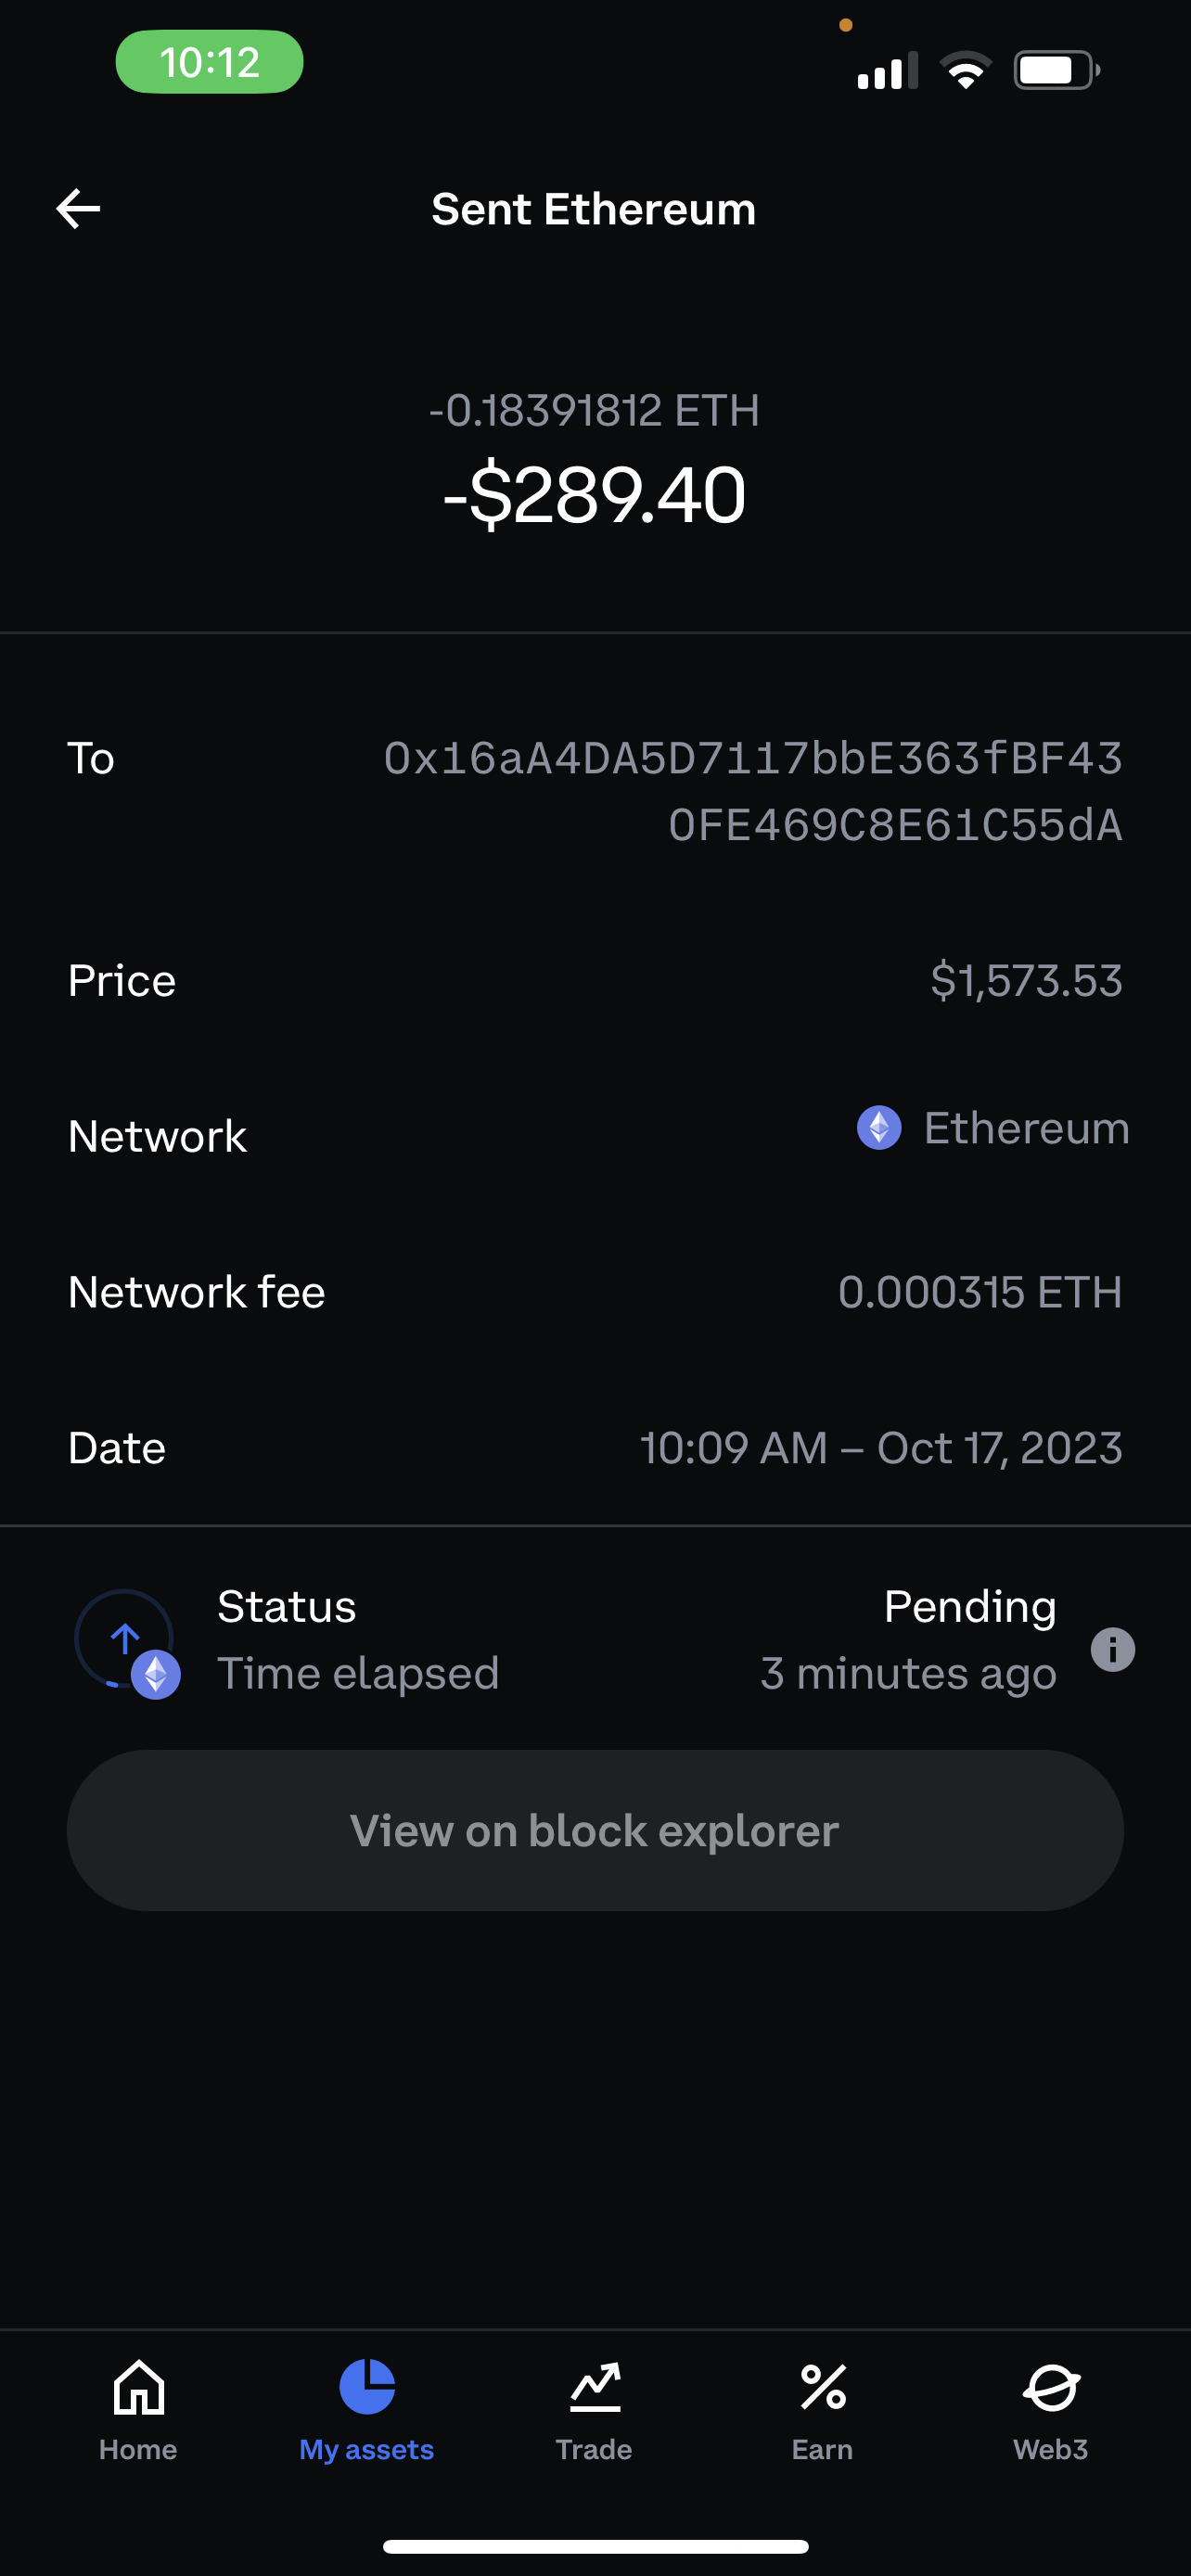Image resolution: width=1191 pixels, height=2576 pixels.
Task: Tap the back arrow icon
Action: (x=78, y=209)
